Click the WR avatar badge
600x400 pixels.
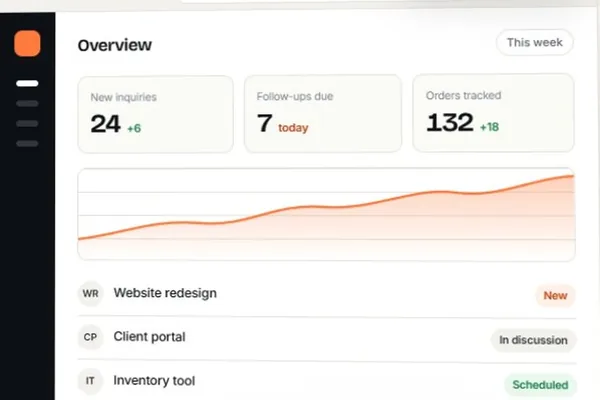click(x=91, y=294)
